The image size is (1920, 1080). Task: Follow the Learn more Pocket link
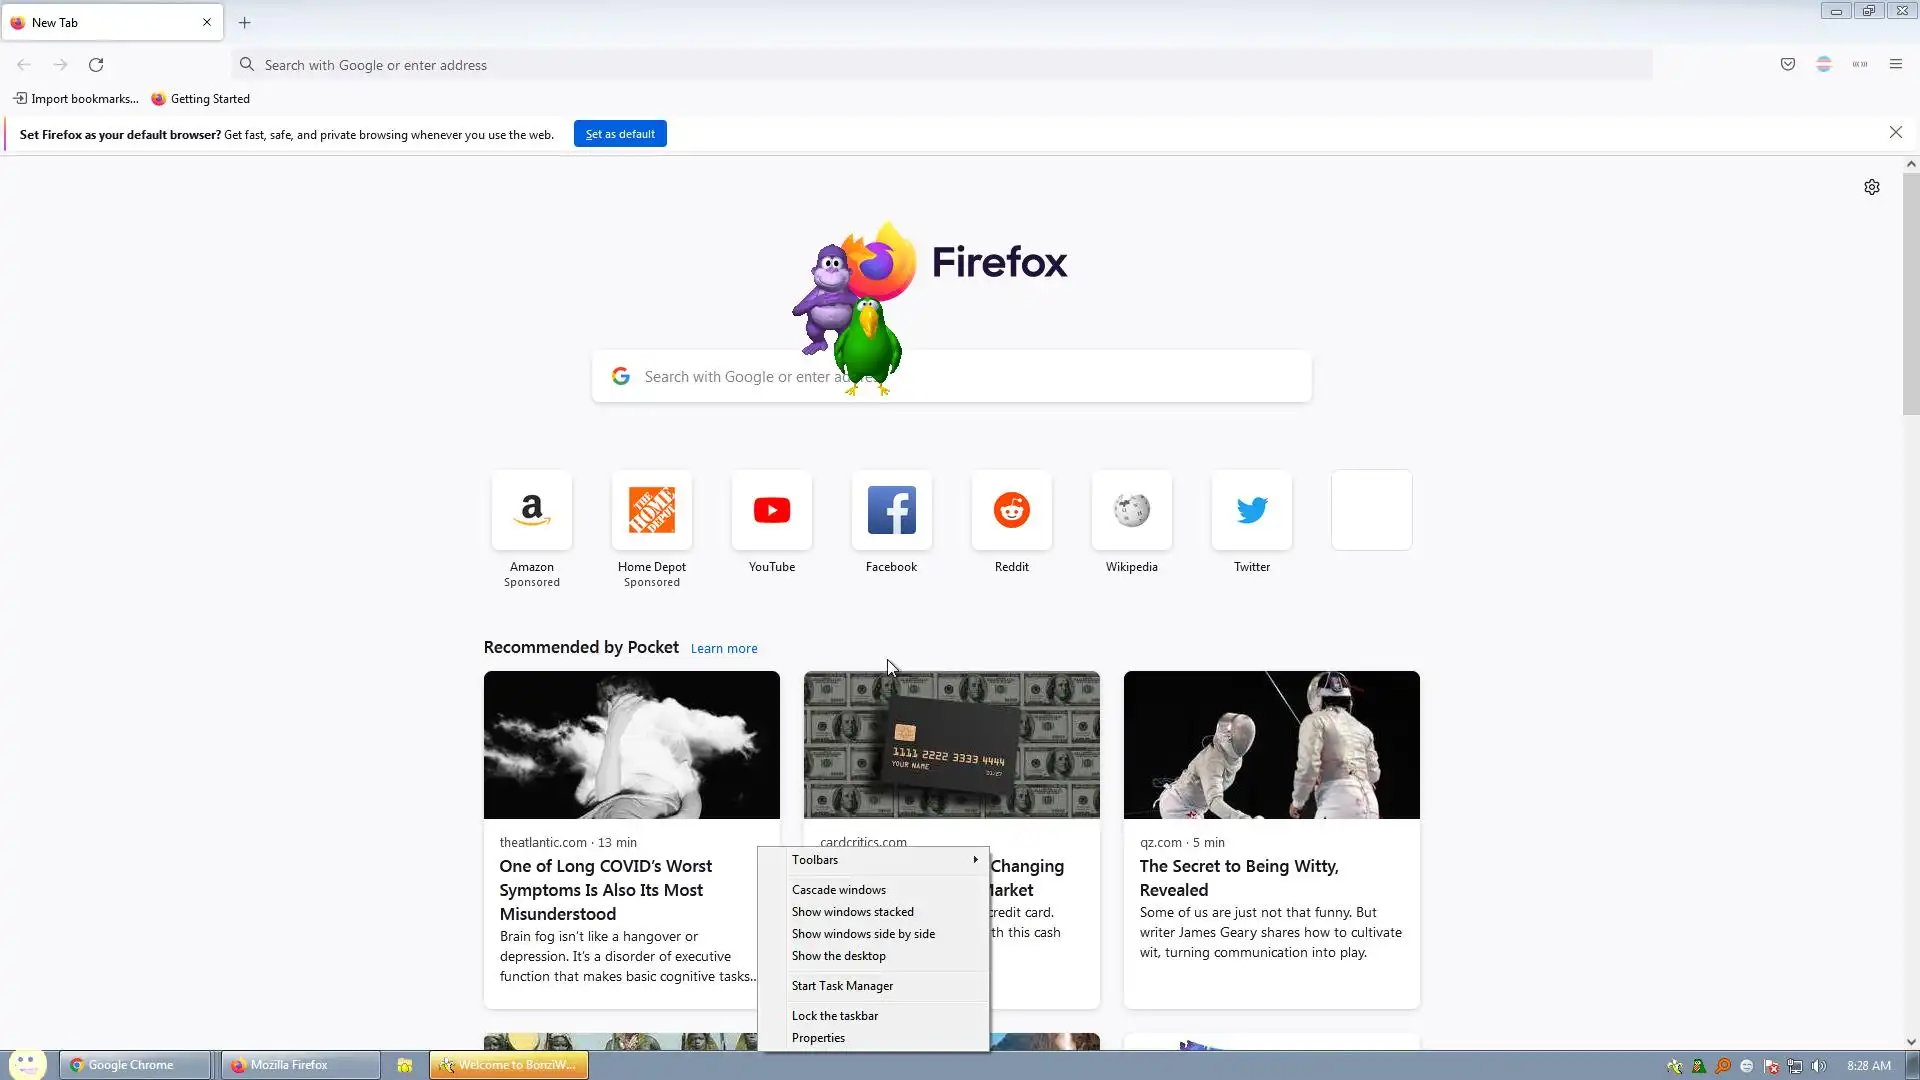point(723,649)
